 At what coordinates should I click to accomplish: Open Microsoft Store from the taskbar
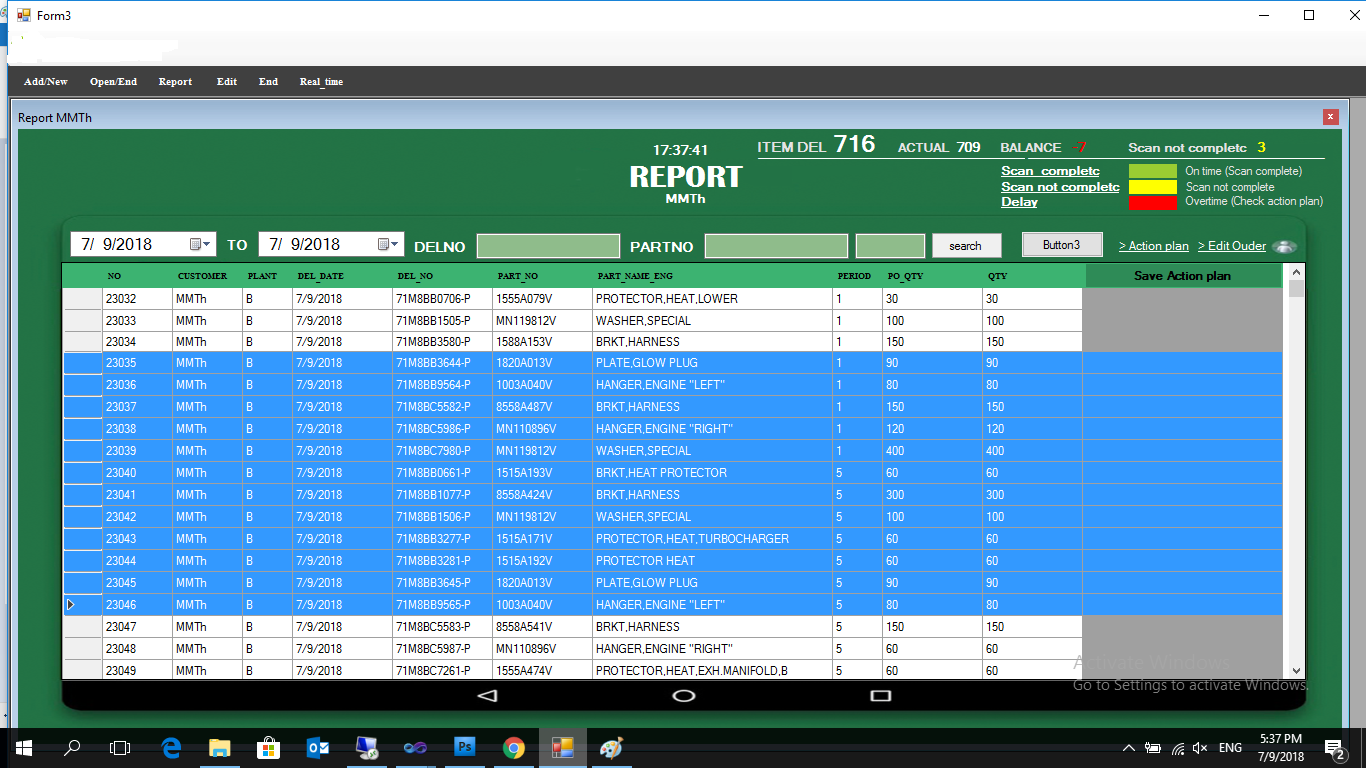click(269, 748)
